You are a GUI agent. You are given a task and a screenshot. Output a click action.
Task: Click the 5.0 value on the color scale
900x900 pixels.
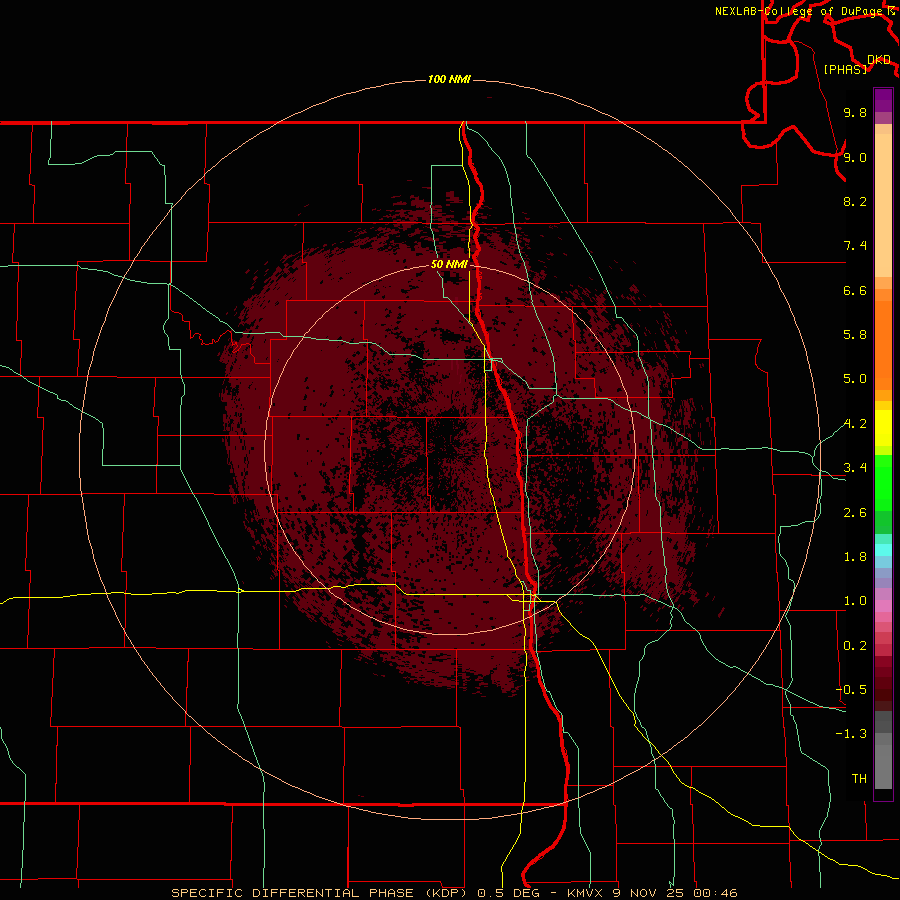855,379
